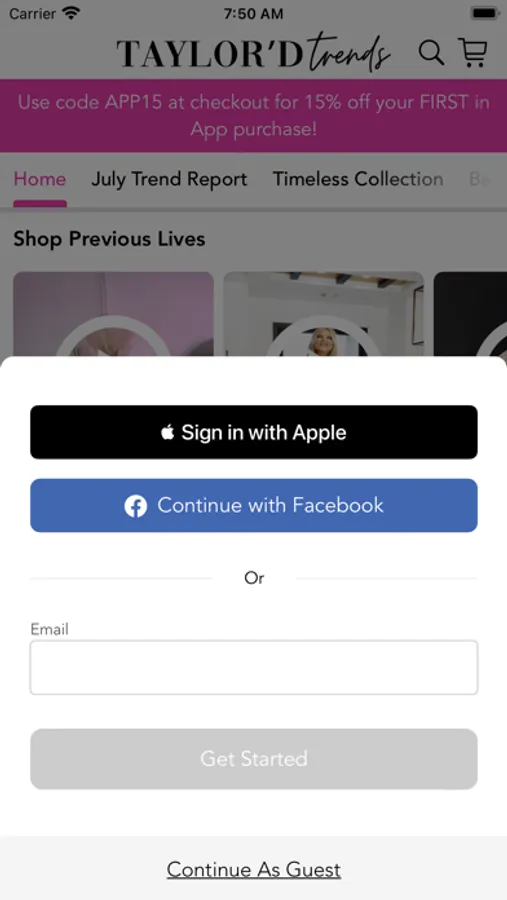Viewport: 507px width, 900px height.
Task: Tap the APP15 promo code banner
Action: click(253, 115)
